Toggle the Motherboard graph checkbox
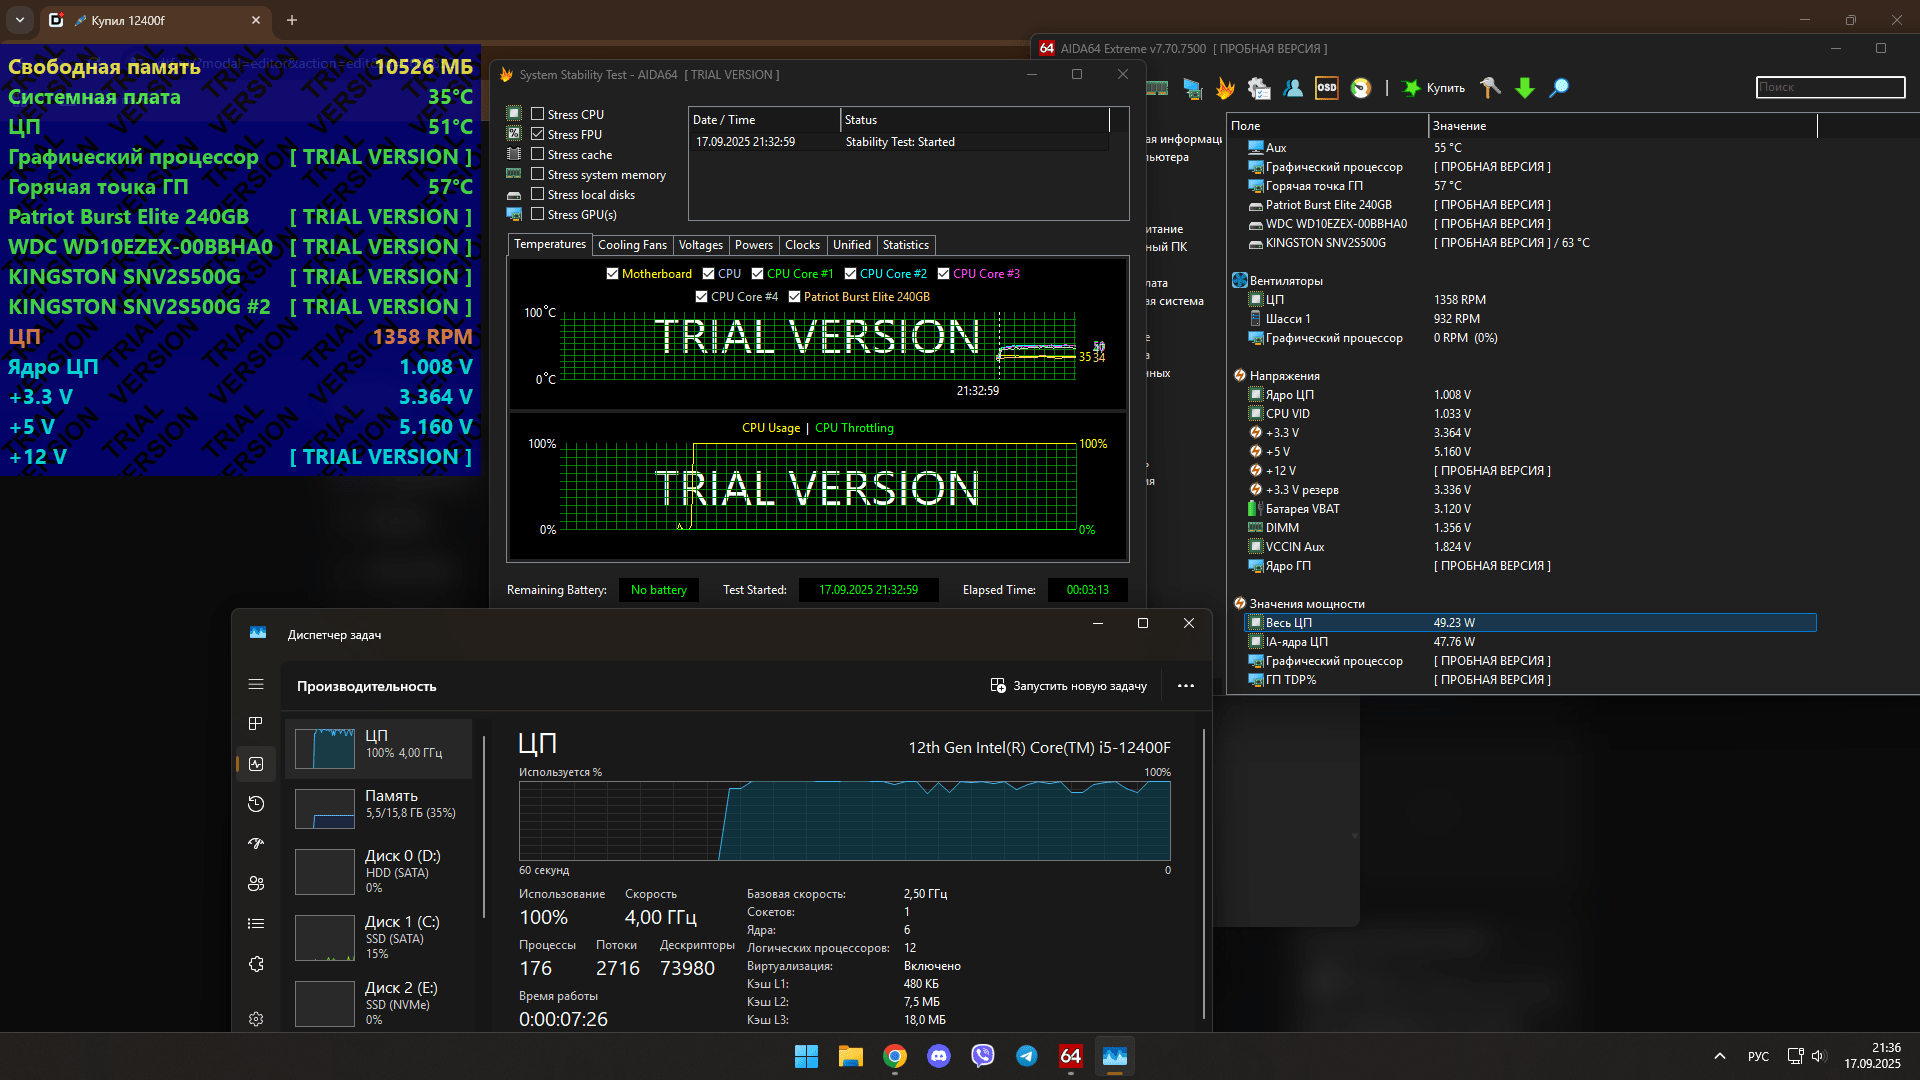The height and width of the screenshot is (1080, 1920). pos(613,274)
